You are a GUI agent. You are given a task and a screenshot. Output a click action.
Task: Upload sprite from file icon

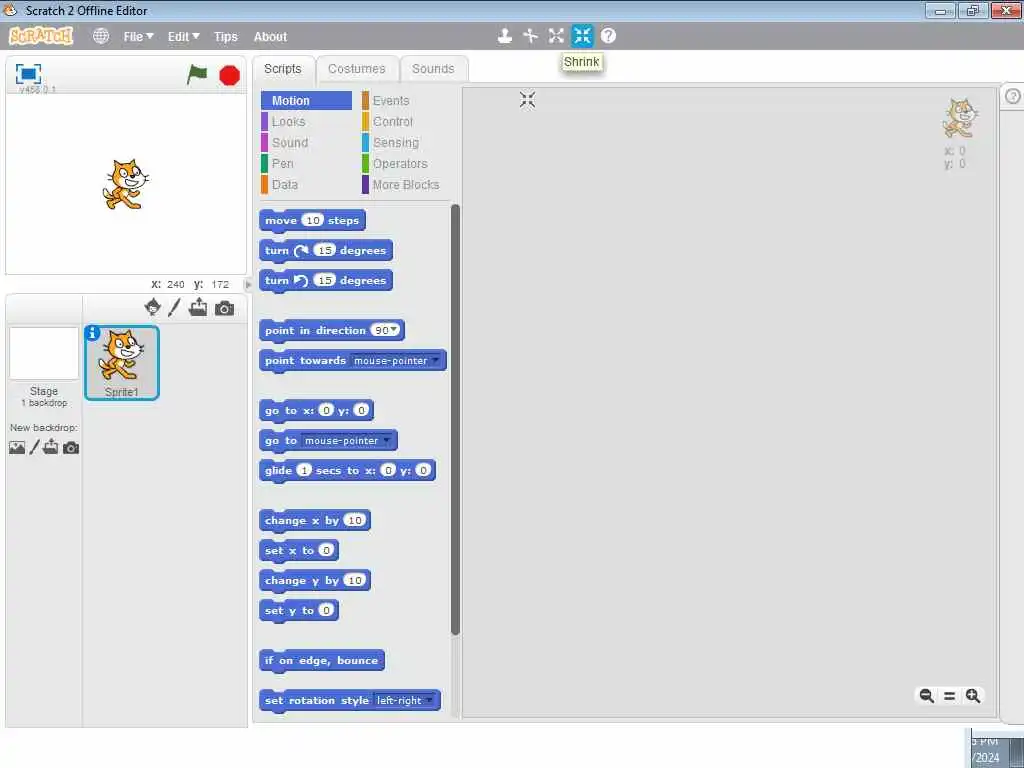tap(198, 307)
